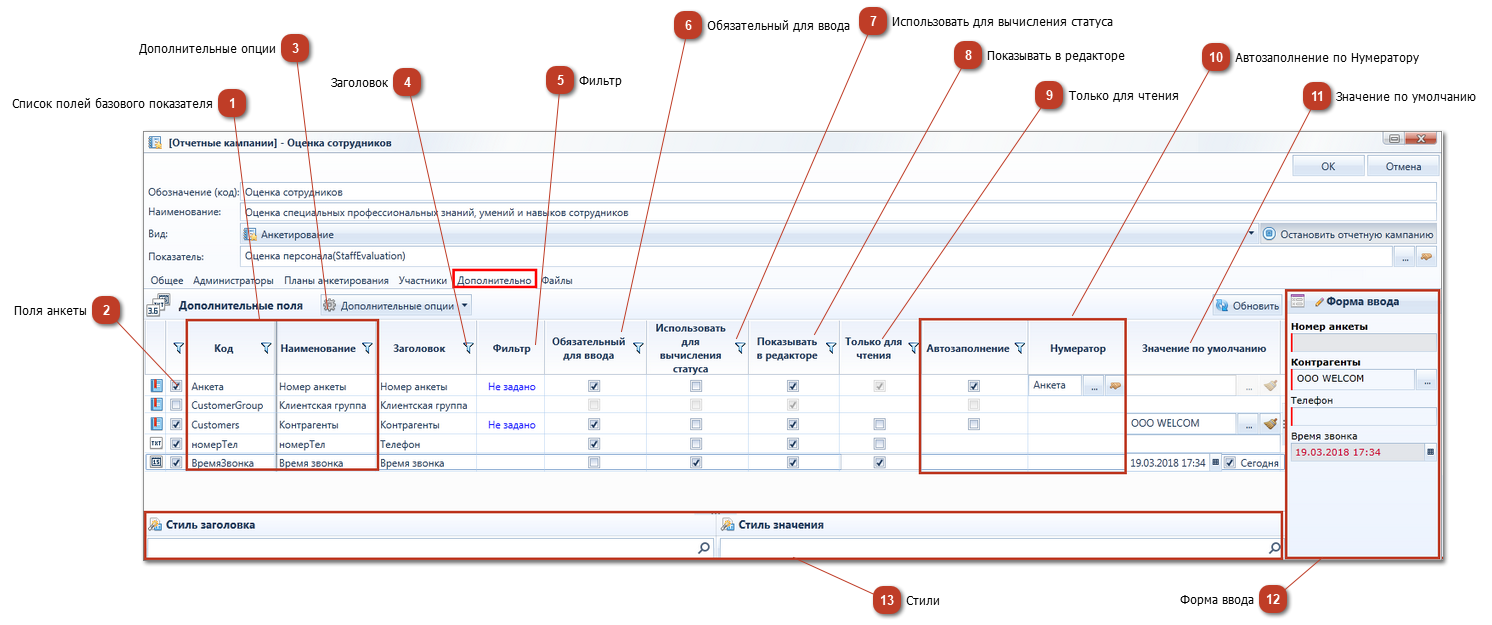This screenshot has width=1492, height=625.
Task: Select the ВремяЗвонка code cell
Action: (231, 463)
